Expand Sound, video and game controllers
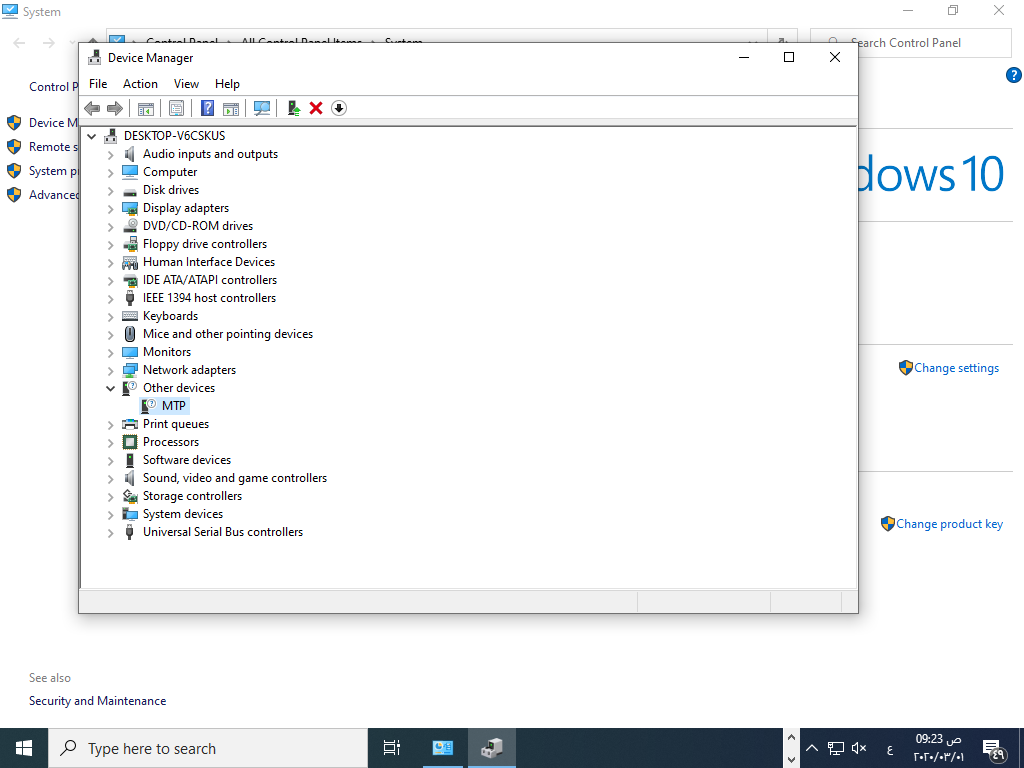The height and width of the screenshot is (768, 1024). [110, 479]
